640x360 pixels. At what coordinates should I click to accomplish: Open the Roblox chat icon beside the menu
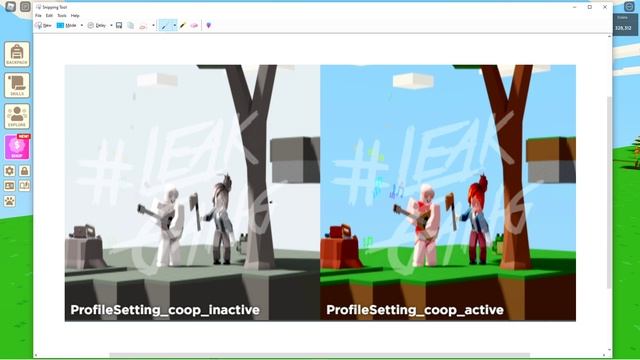pyautogui.click(x=25, y=7)
